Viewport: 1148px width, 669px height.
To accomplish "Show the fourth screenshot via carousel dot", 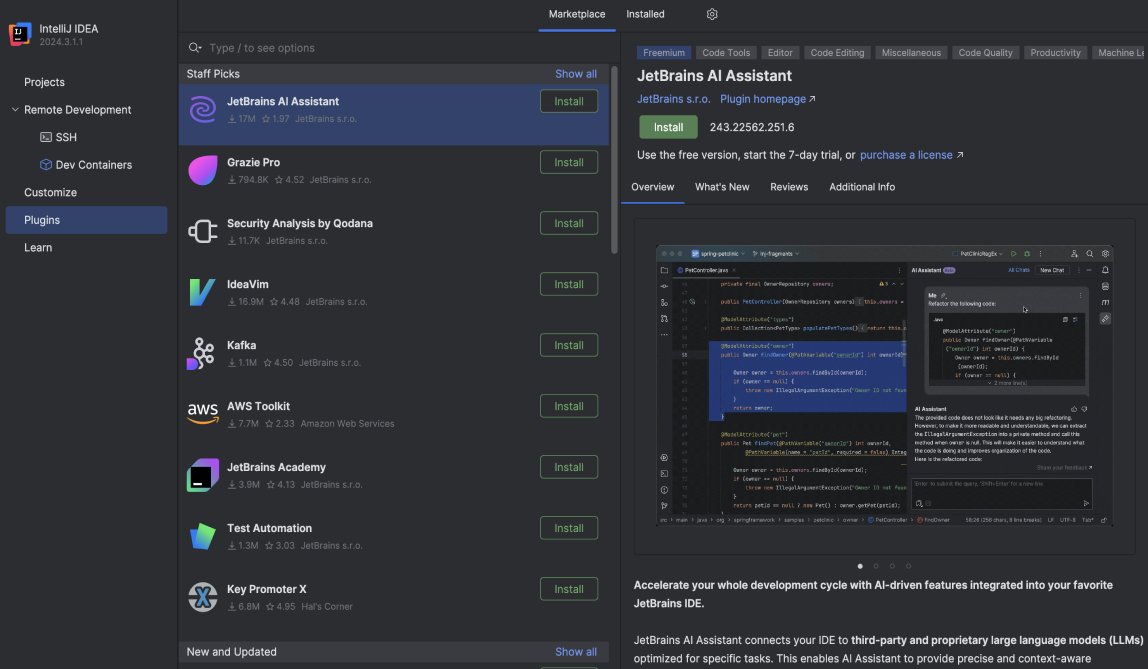I will [908, 566].
